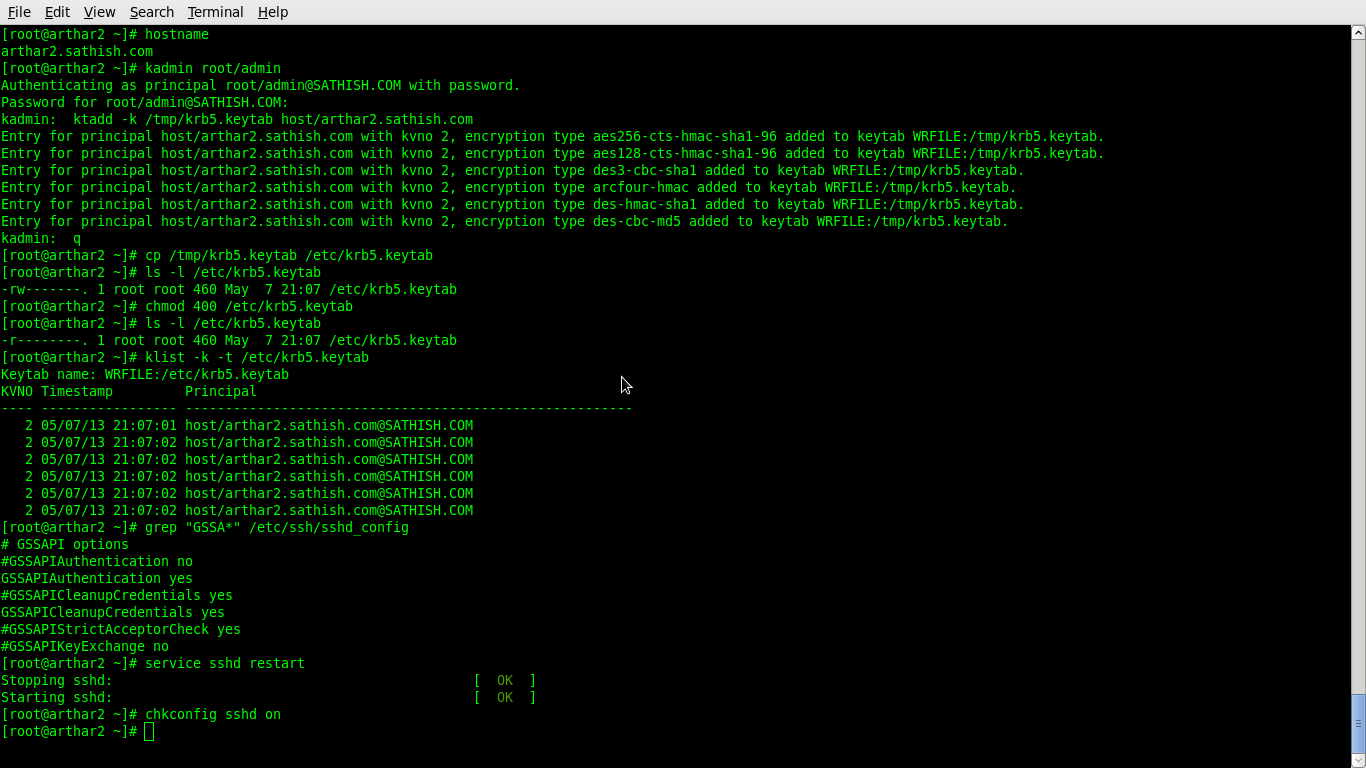1366x768 pixels.
Task: Open the Help menu
Action: (272, 11)
